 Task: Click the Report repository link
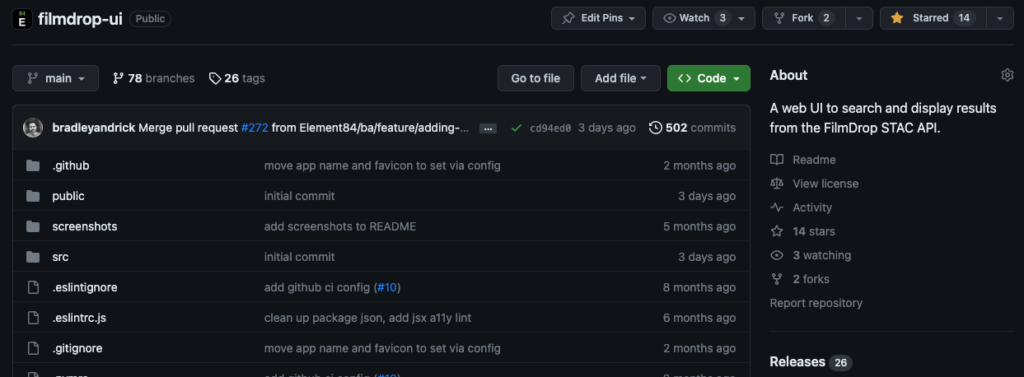816,303
